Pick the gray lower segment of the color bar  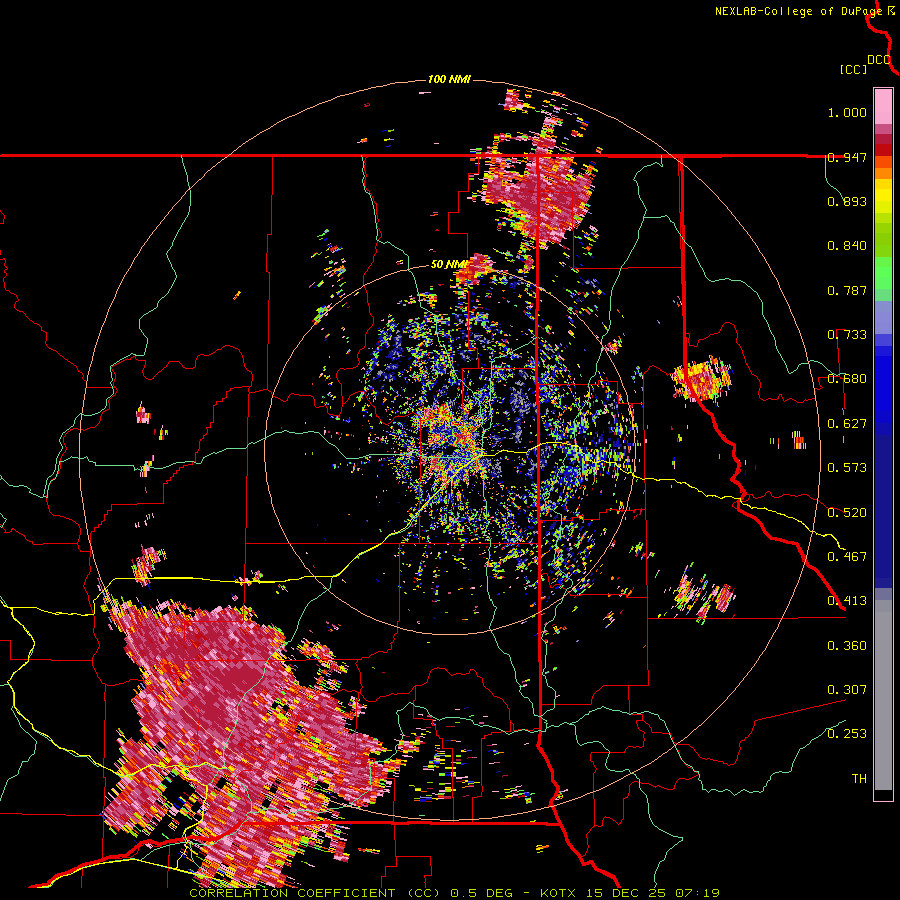883,695
